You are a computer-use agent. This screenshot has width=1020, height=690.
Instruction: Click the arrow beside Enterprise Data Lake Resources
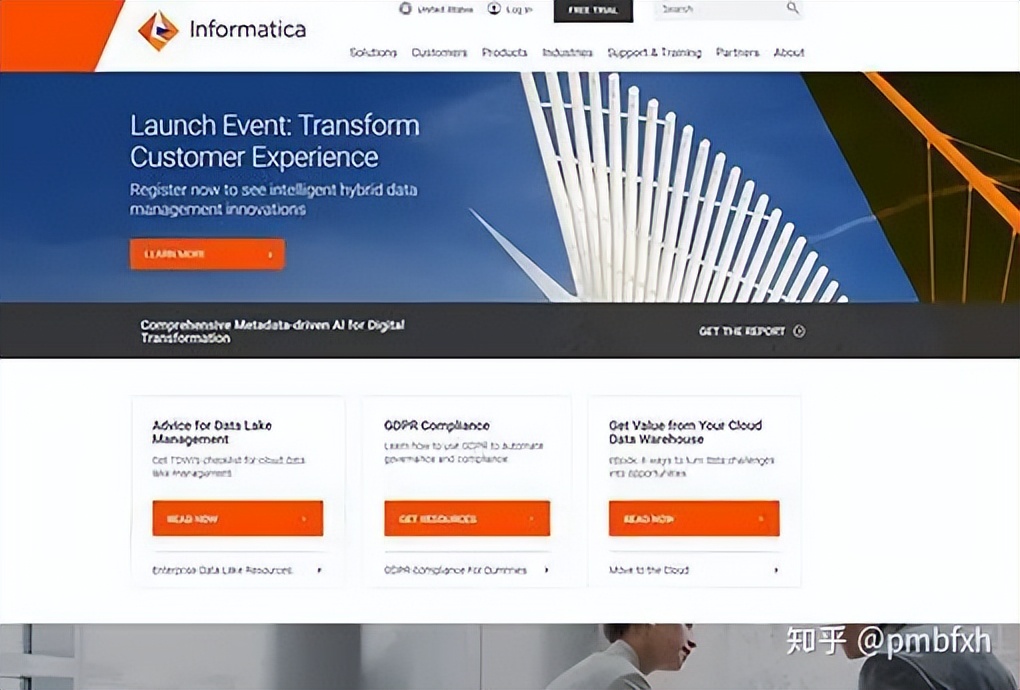[319, 570]
